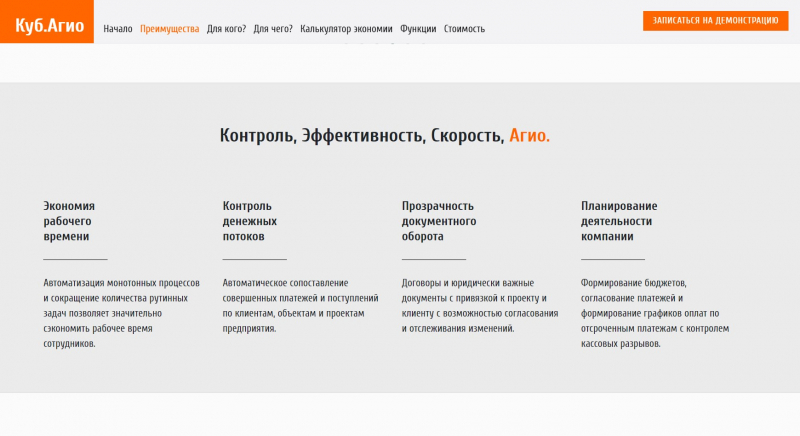Image resolution: width=800 pixels, height=436 pixels.
Task: Click the heading starting with Контроль, Эффективность
Action: pos(362,135)
